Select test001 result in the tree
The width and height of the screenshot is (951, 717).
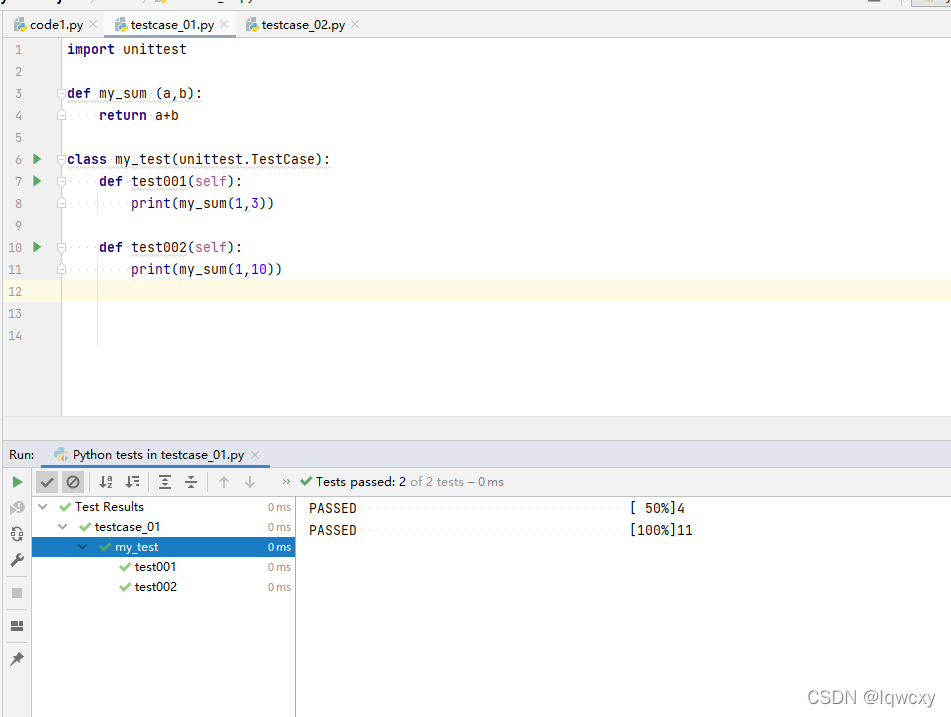(155, 567)
